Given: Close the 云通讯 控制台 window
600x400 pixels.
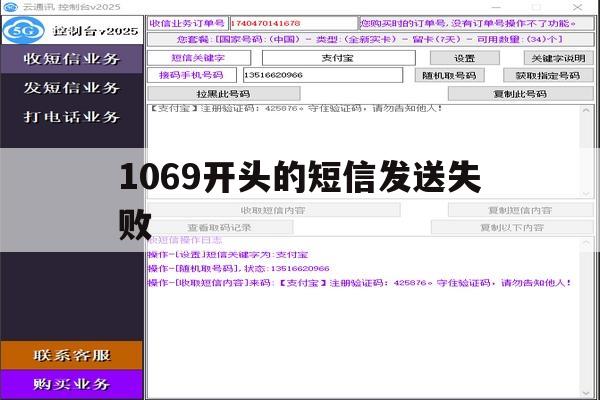Looking at the screenshot, I should click(x=577, y=7).
